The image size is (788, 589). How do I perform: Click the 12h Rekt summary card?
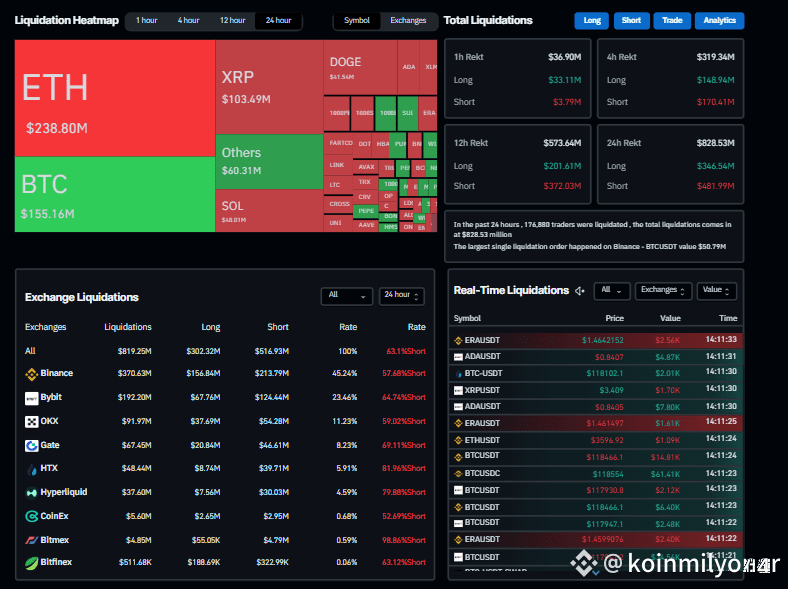click(x=518, y=164)
